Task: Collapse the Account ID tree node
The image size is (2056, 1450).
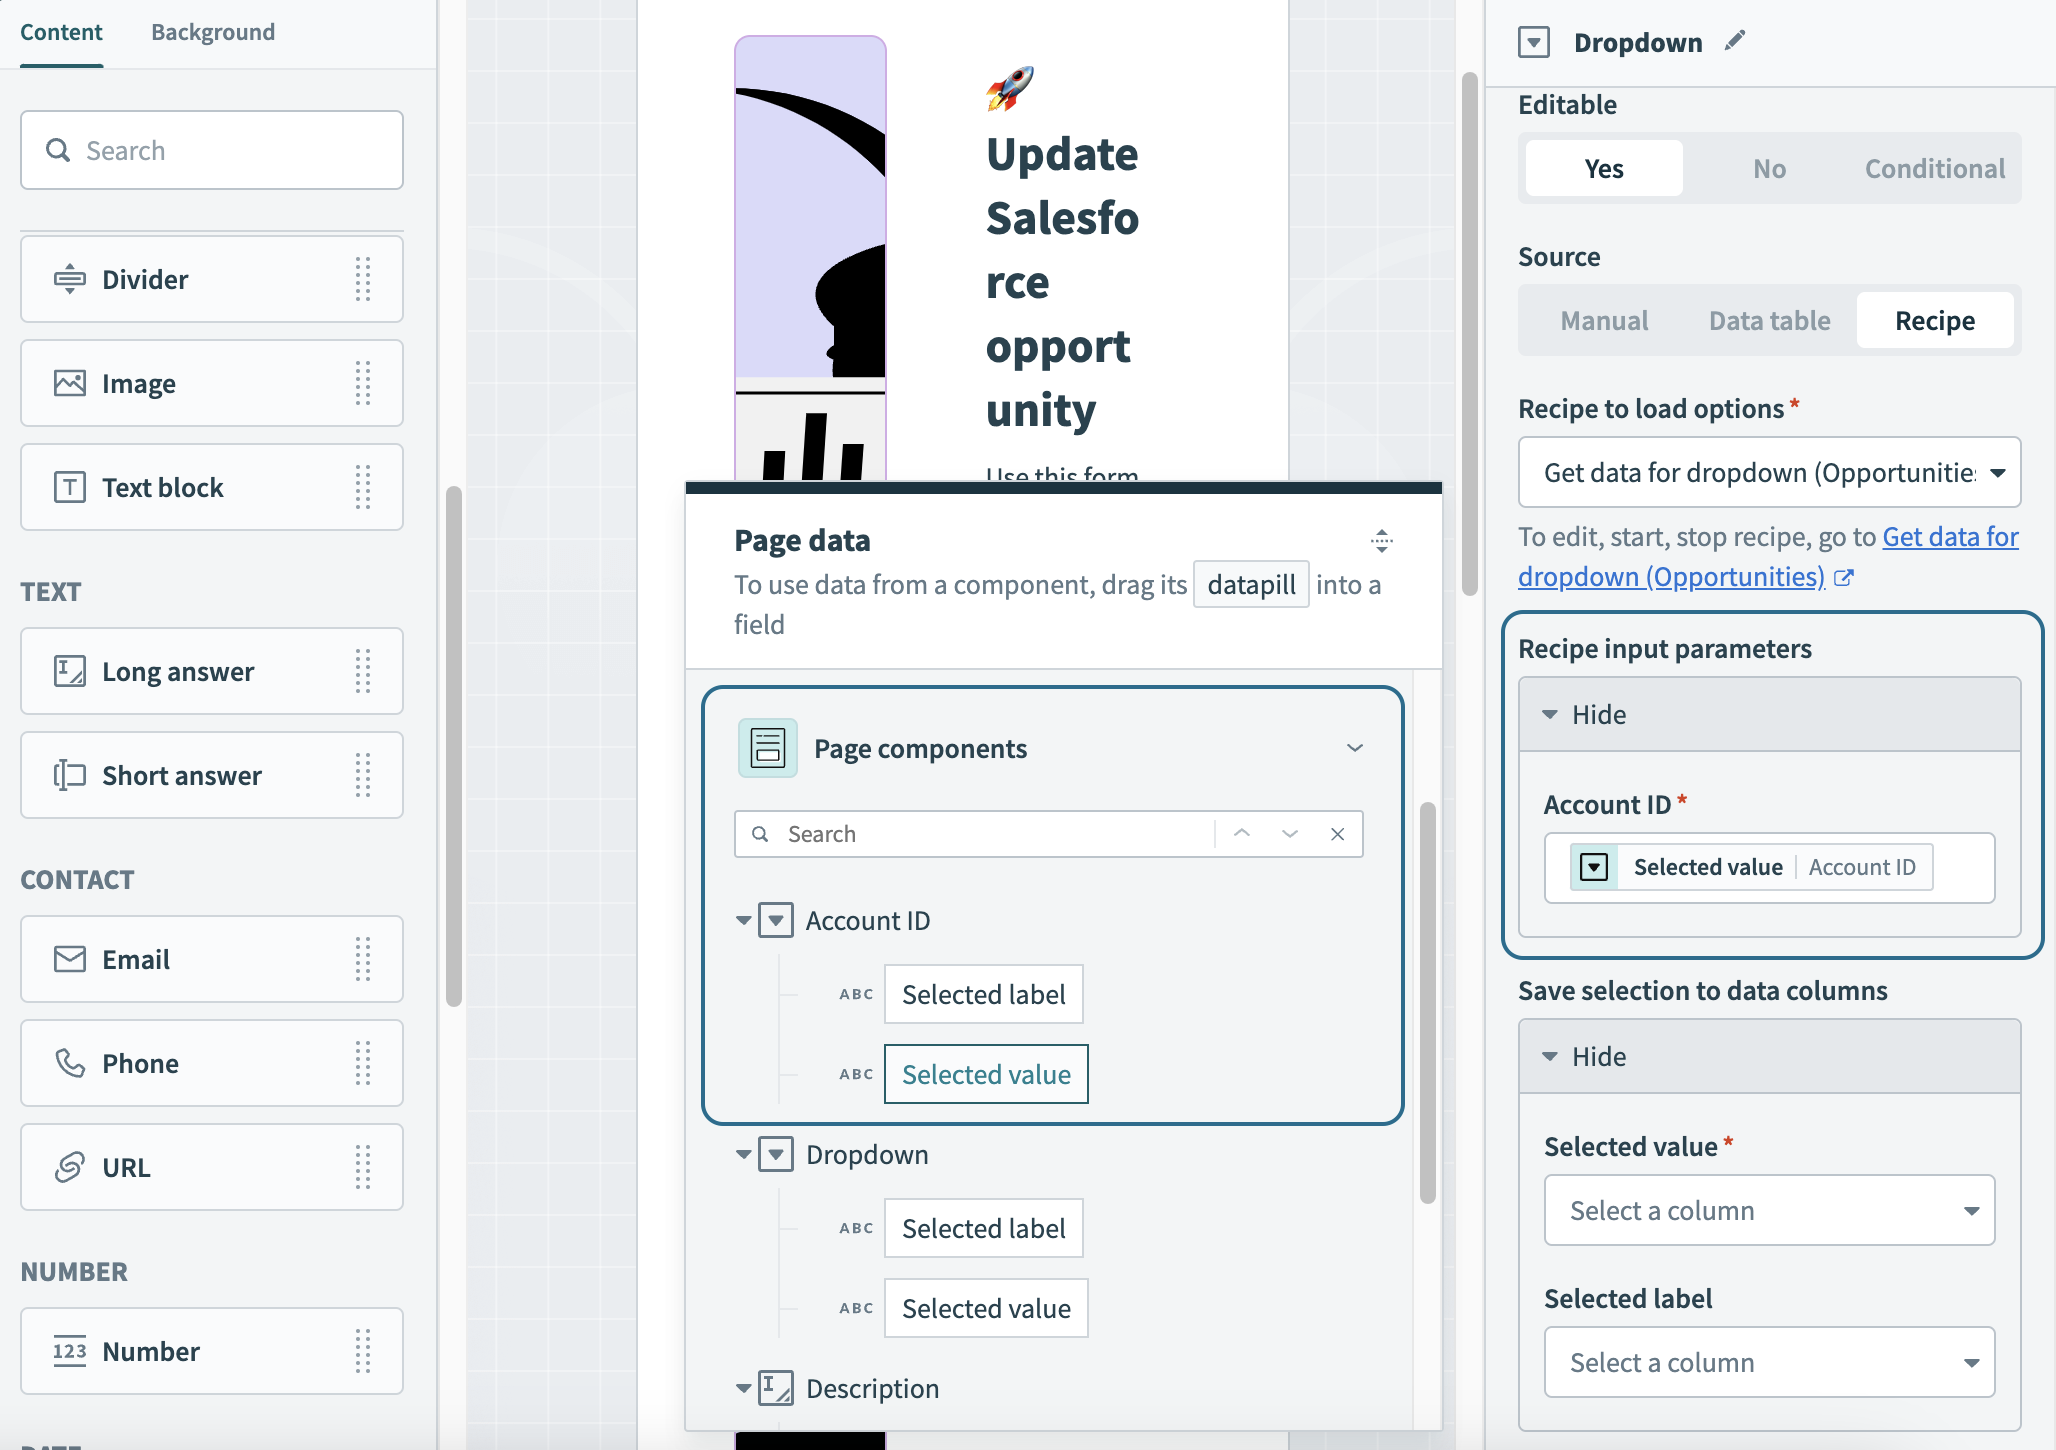Action: 743,920
